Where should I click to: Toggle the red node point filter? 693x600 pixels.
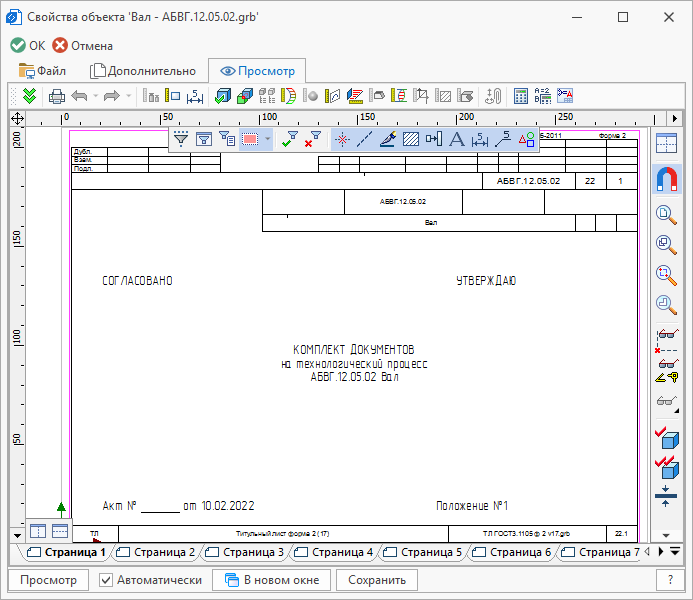tap(342, 139)
